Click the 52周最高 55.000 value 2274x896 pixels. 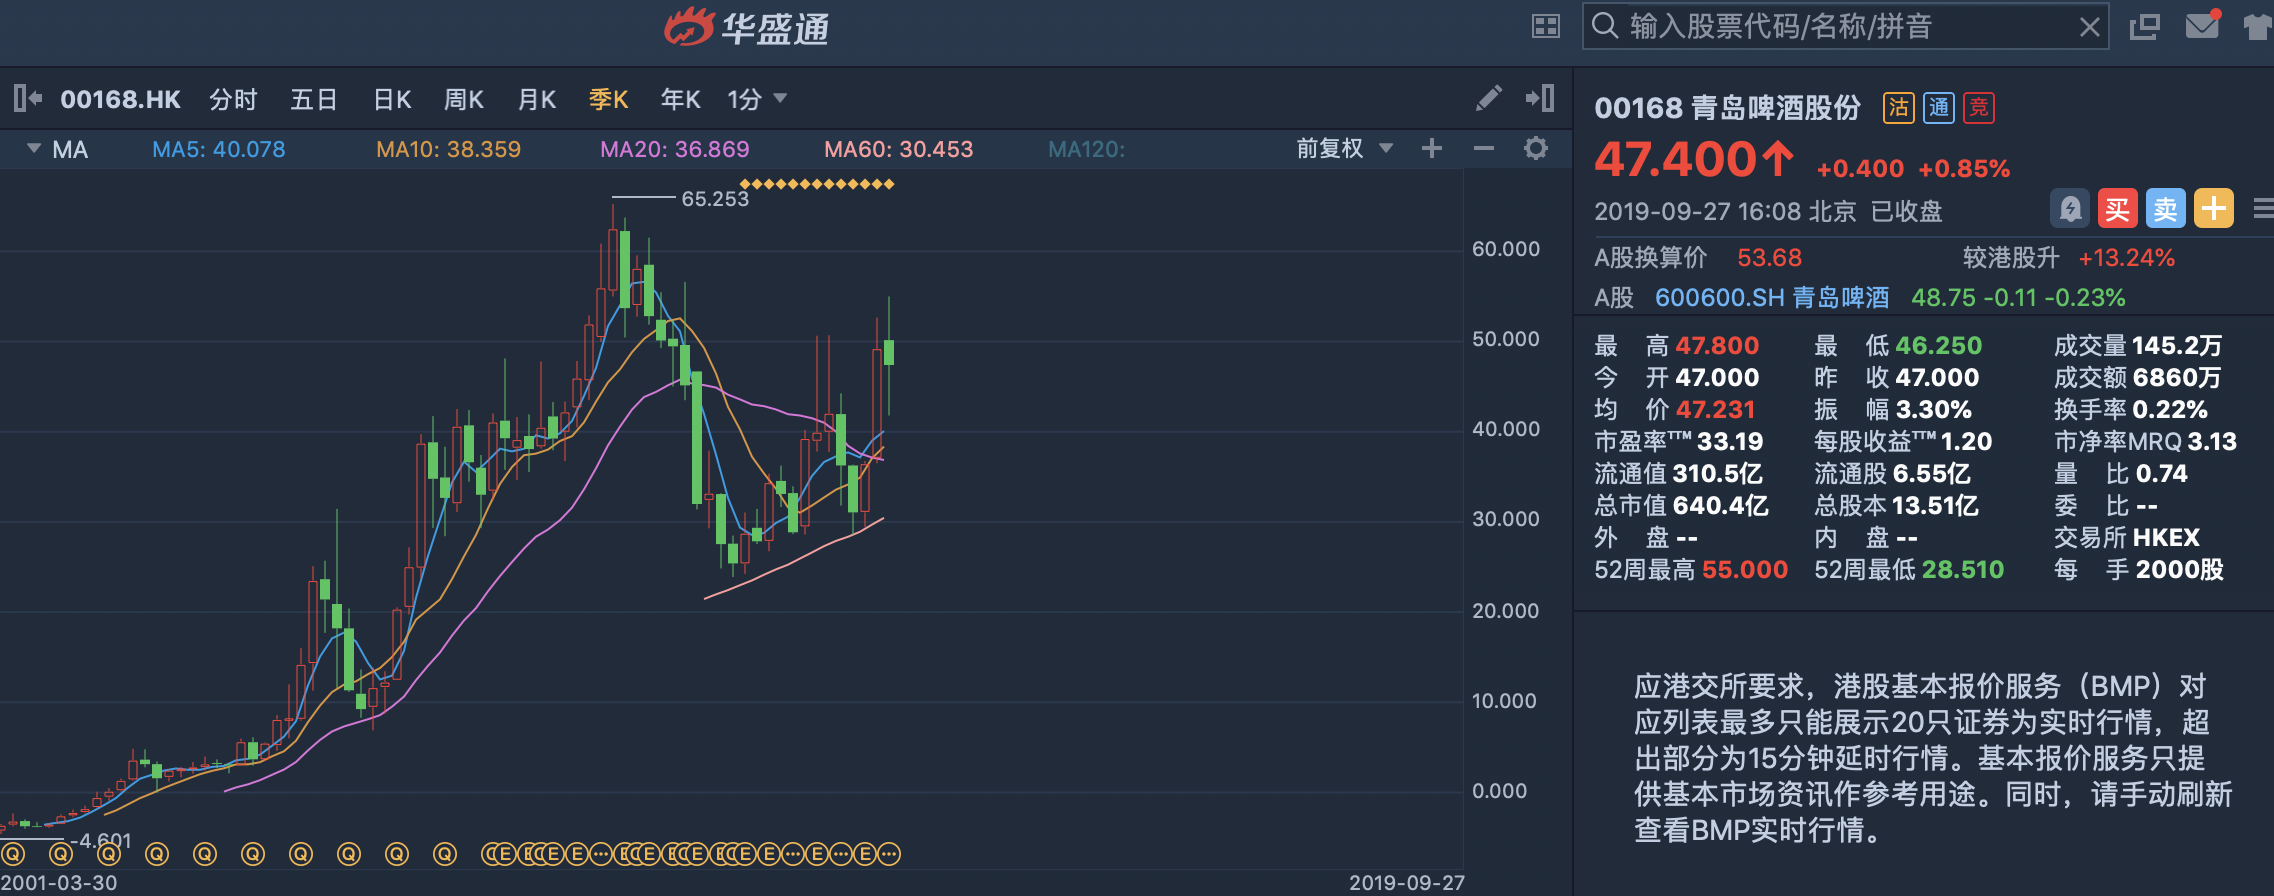tap(1745, 570)
